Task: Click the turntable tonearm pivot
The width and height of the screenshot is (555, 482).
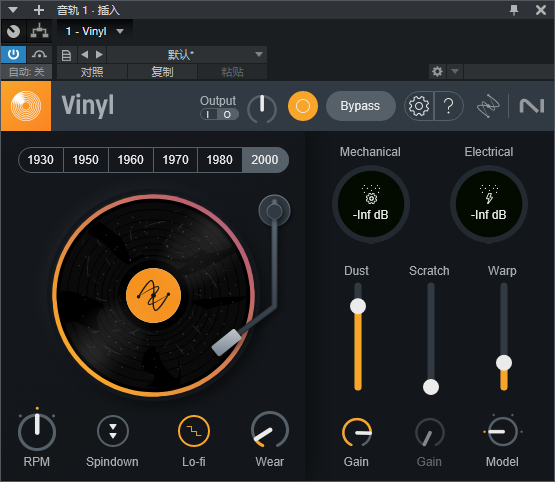Action: pos(274,211)
